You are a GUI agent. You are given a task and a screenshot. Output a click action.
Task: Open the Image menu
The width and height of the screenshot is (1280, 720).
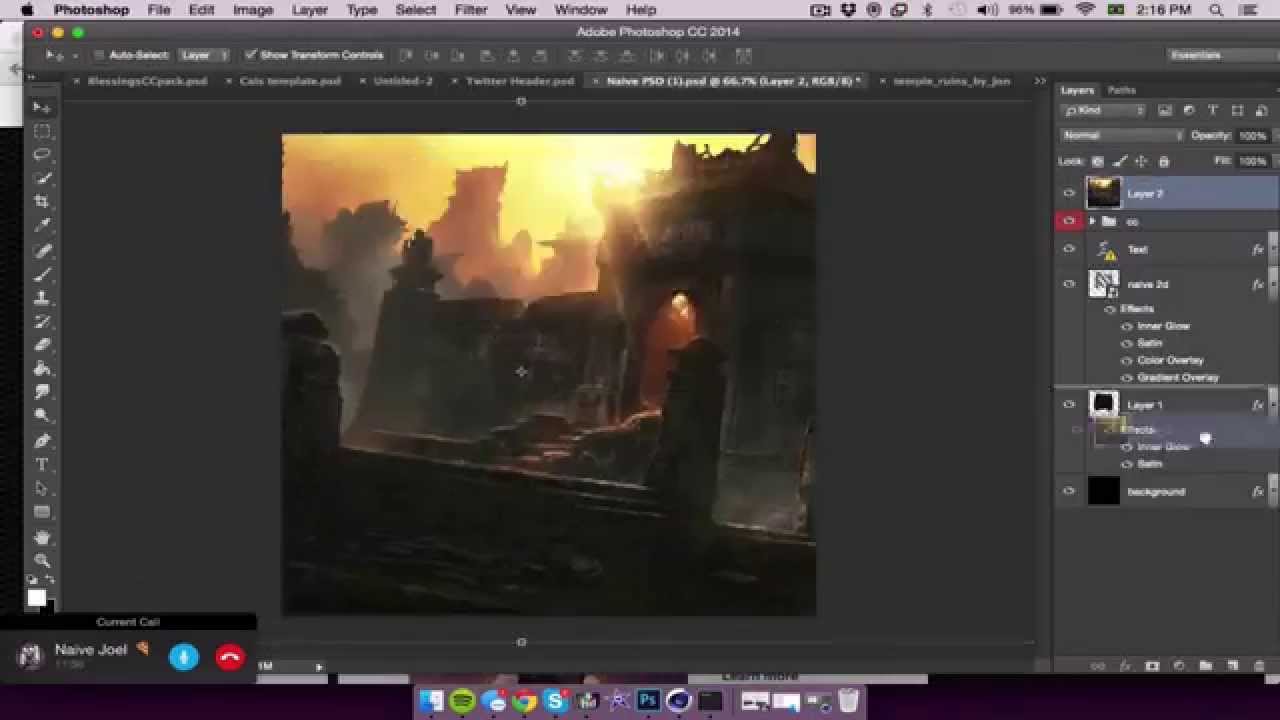(253, 10)
